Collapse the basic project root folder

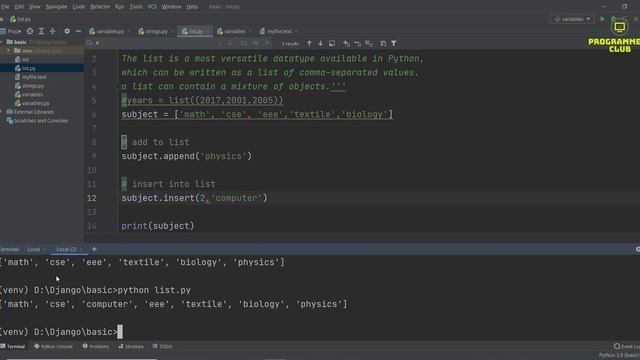(x=2, y=42)
